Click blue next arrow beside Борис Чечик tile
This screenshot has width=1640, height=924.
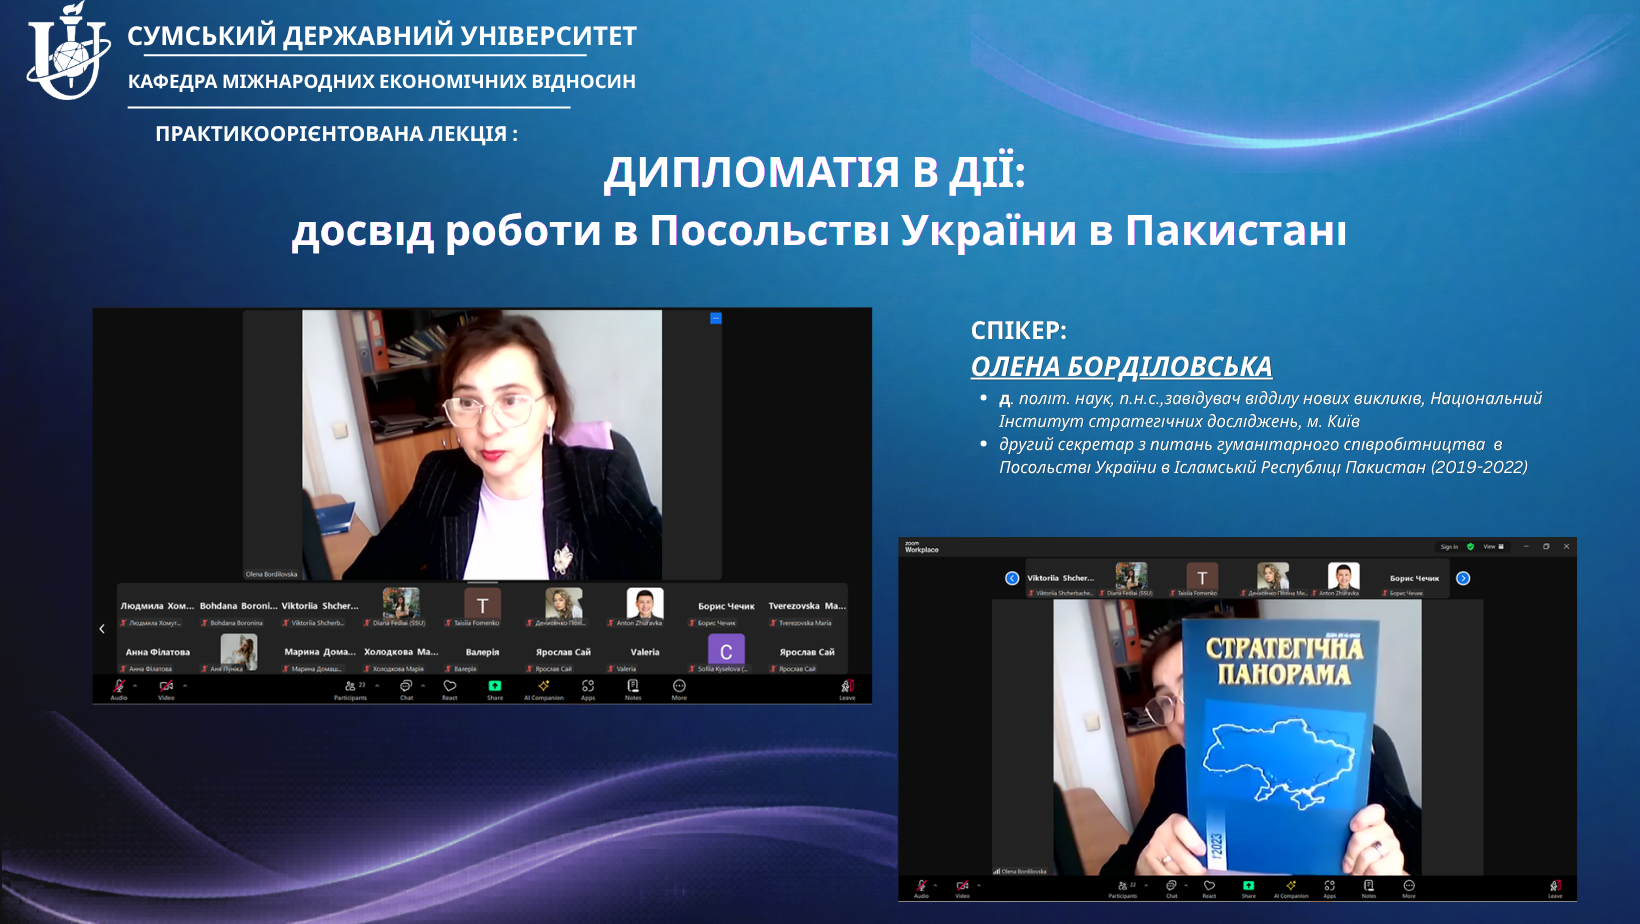1463,578
